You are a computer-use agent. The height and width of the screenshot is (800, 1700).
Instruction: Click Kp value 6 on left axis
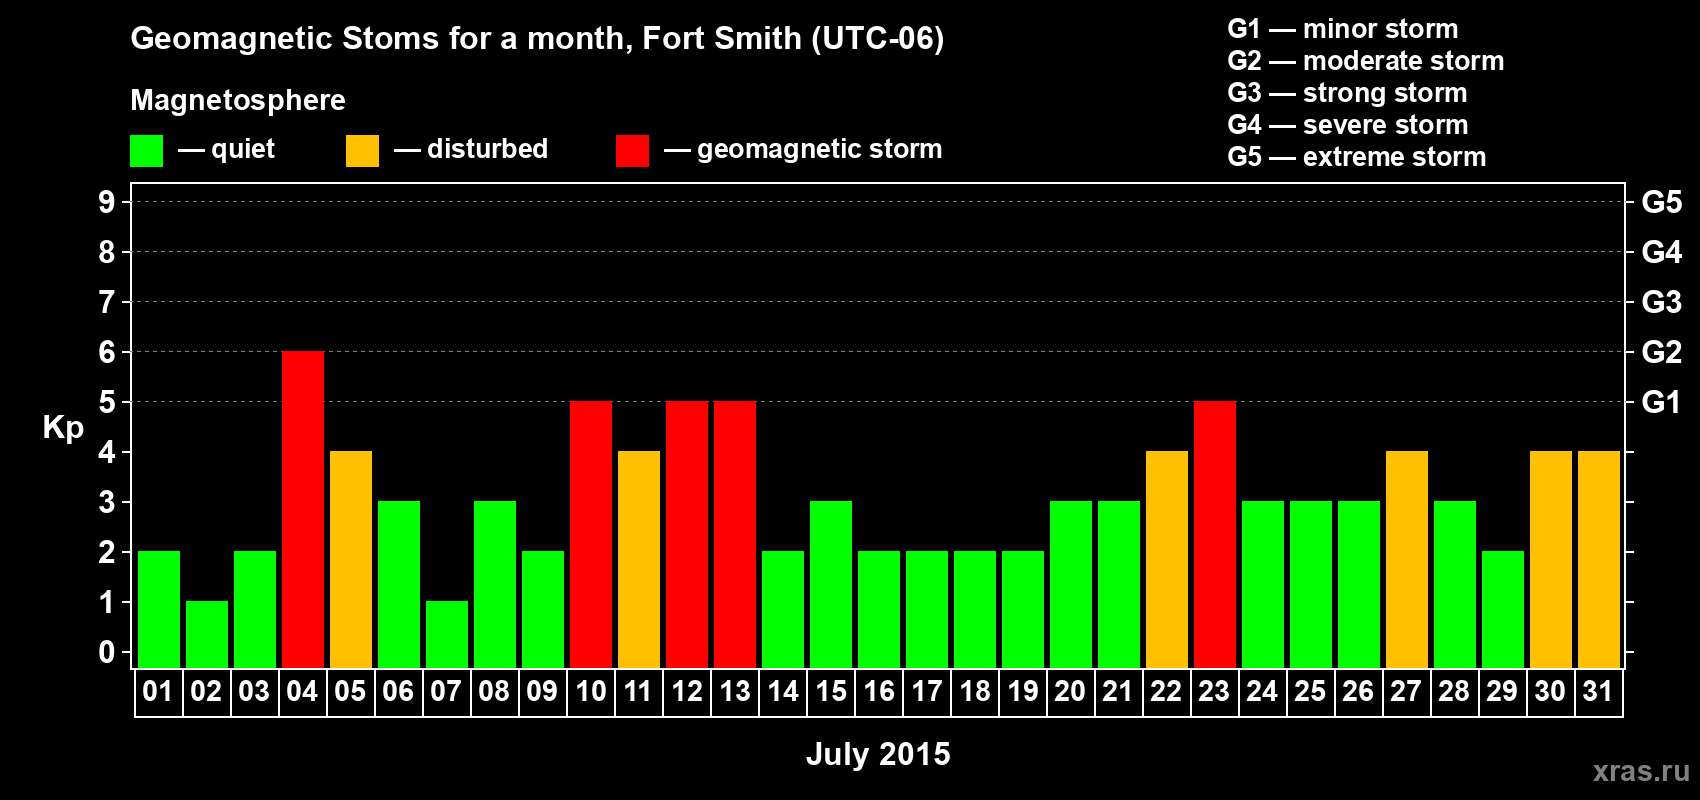[107, 352]
